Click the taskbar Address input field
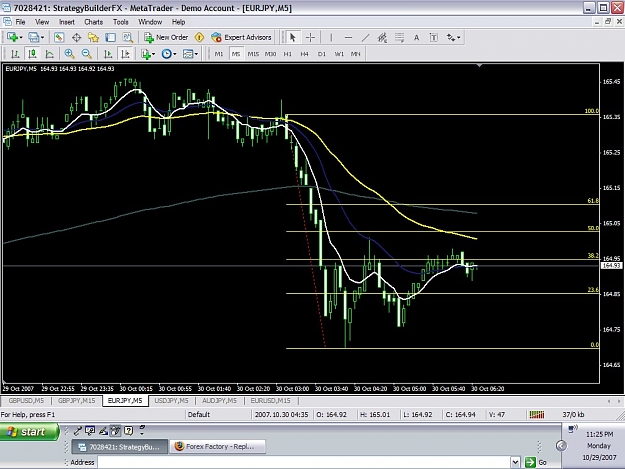The width and height of the screenshot is (625, 469). click(x=304, y=462)
